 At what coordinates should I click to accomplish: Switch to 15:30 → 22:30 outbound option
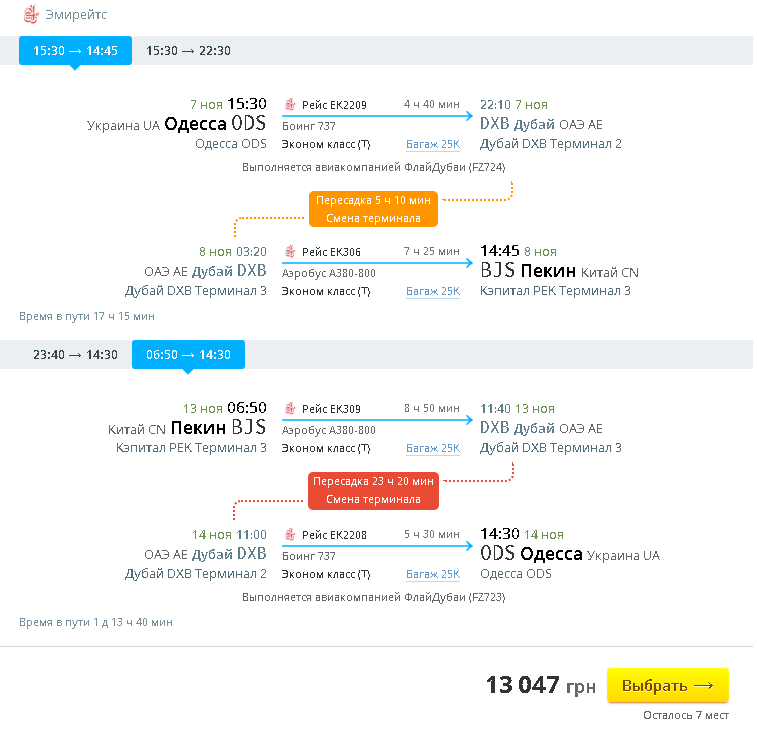click(188, 51)
